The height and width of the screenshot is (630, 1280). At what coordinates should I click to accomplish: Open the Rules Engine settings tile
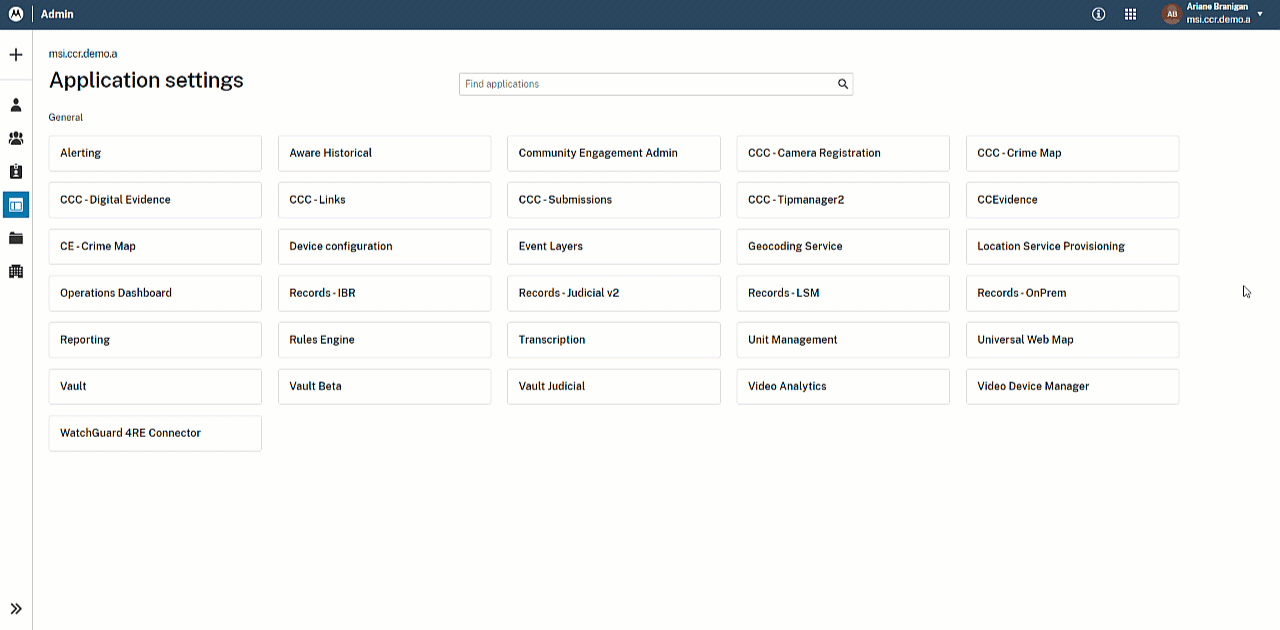(384, 340)
